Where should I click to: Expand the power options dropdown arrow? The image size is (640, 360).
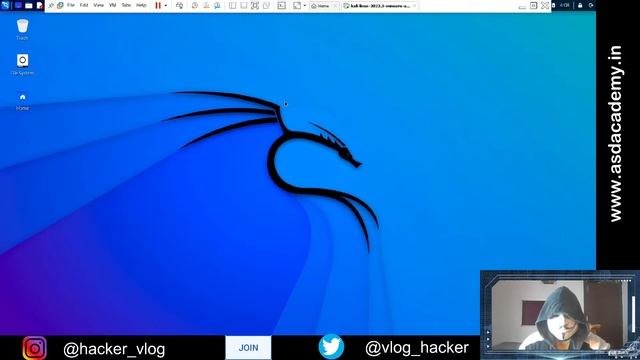[x=166, y=6]
